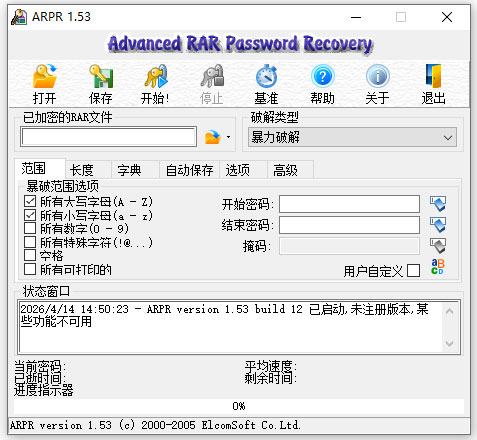Click the clear icon beside 结束密码

point(438,225)
